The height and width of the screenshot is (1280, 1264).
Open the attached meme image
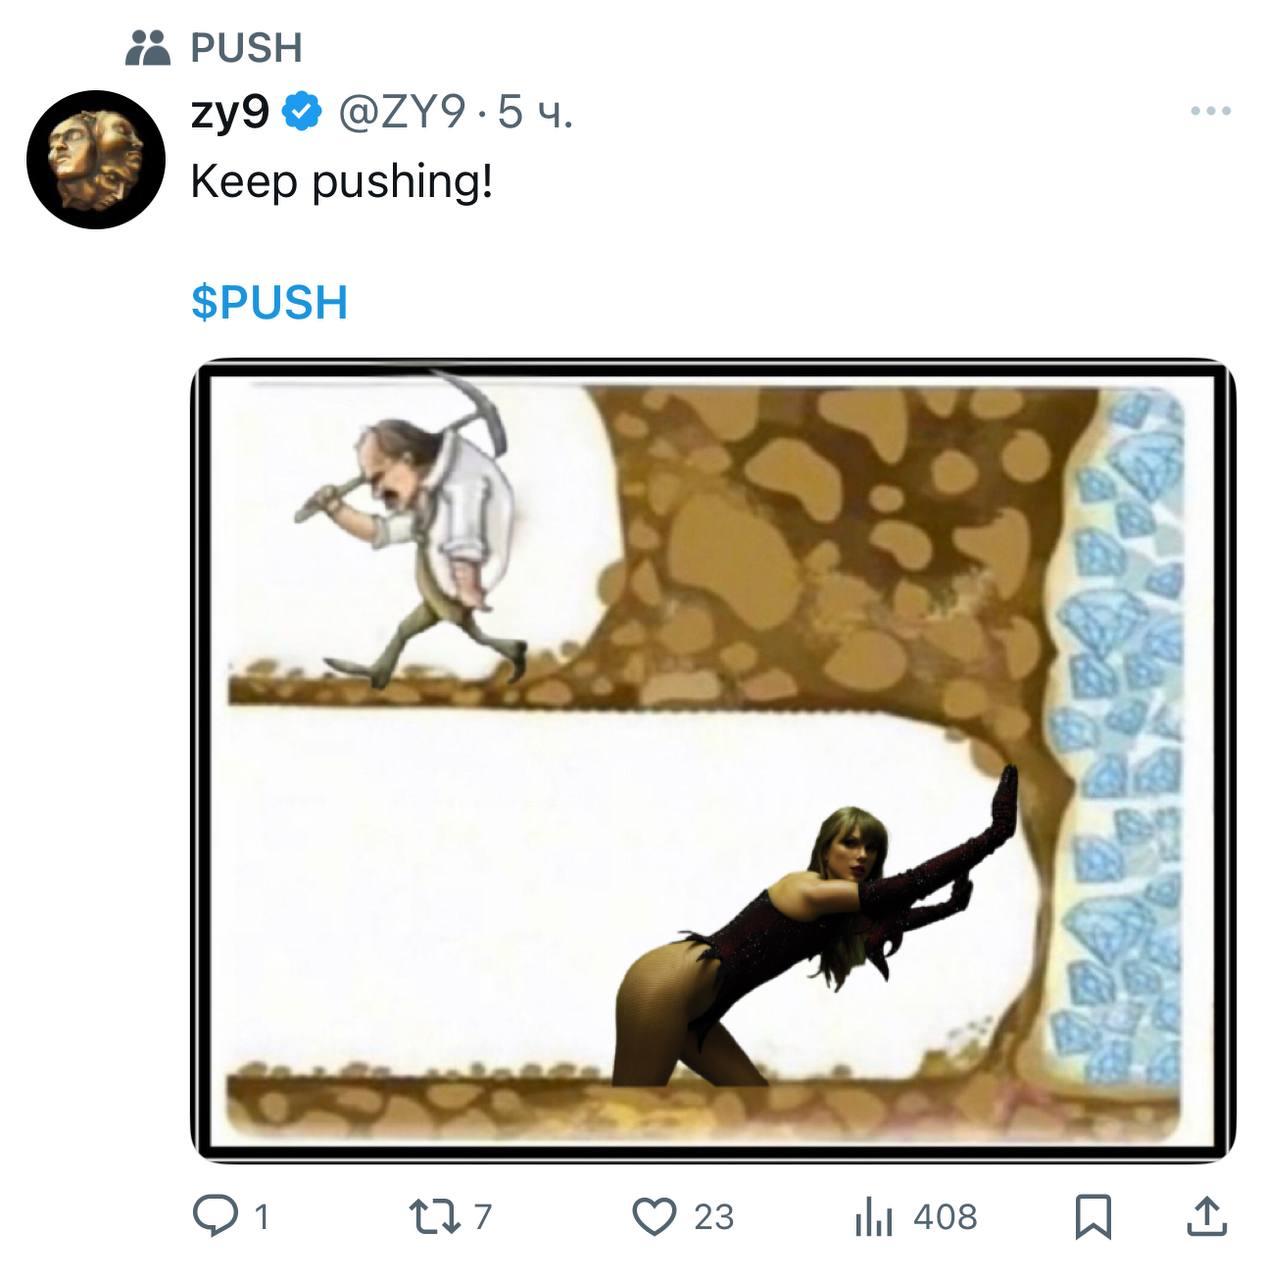point(713,761)
